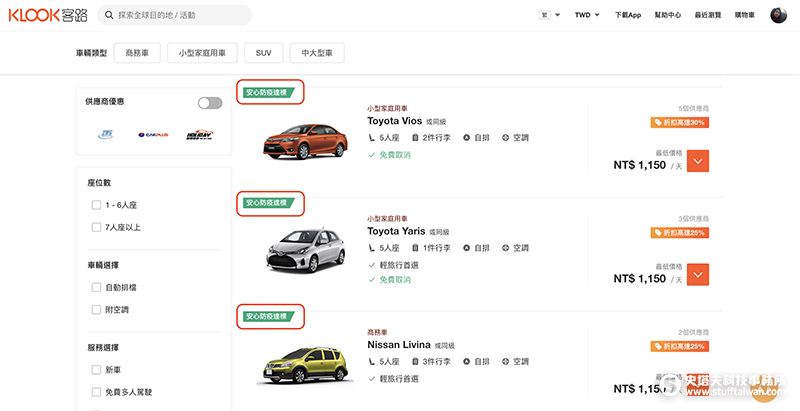Check the 新車 checkbox
Screen dimensions: 800x411
[96, 370]
